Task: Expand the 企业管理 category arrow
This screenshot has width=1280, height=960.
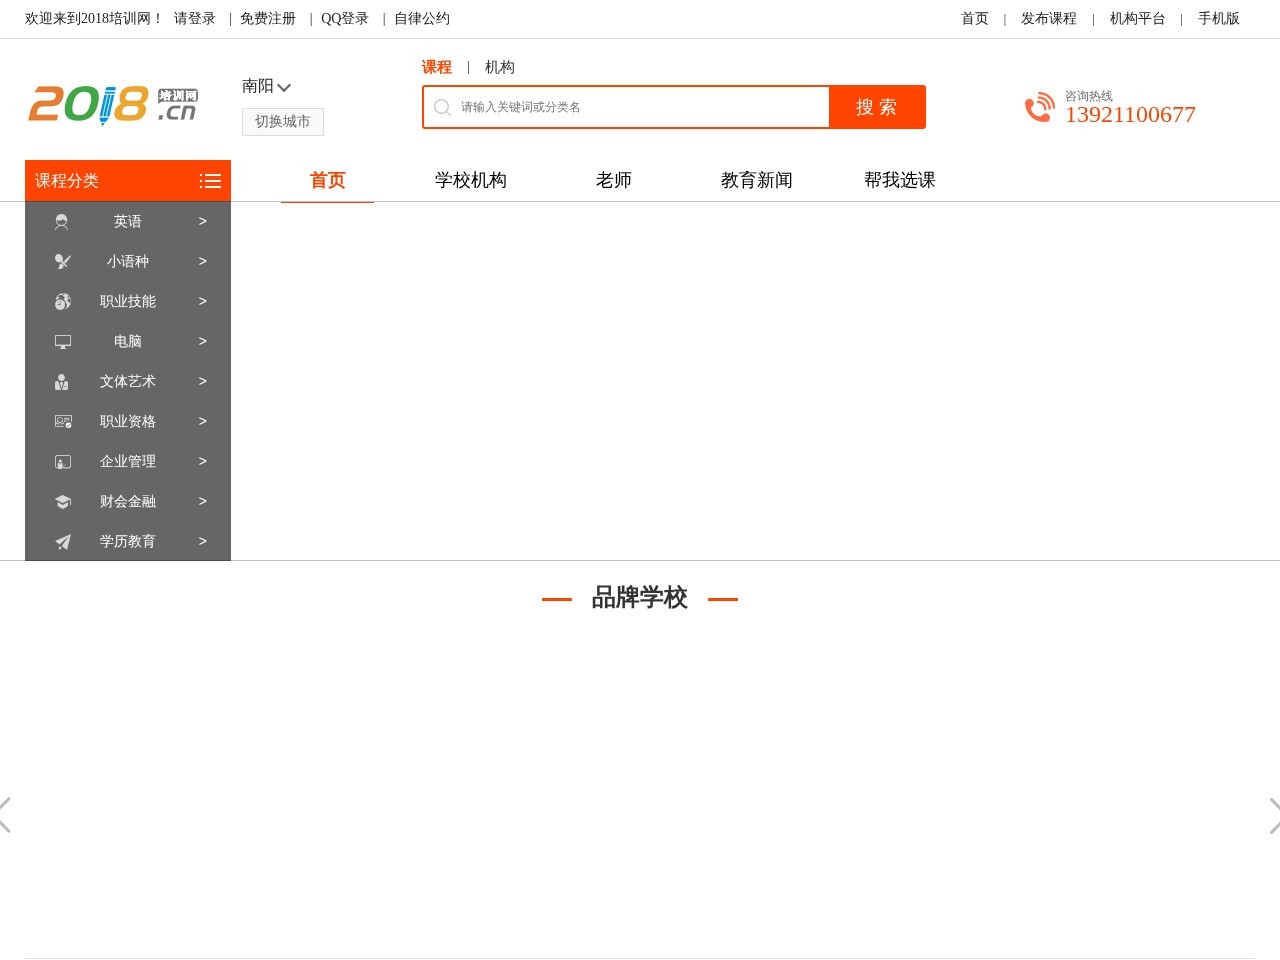Action: [202, 461]
